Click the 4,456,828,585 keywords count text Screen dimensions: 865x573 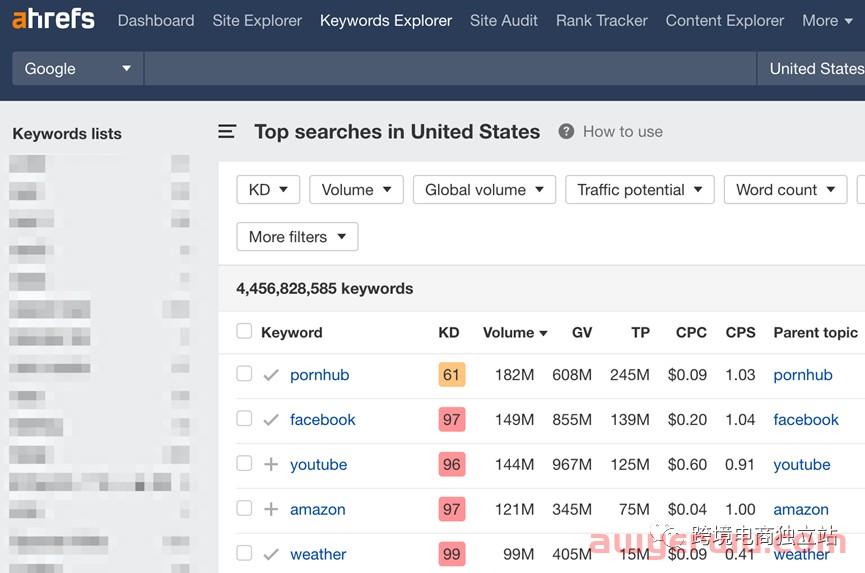tap(324, 288)
